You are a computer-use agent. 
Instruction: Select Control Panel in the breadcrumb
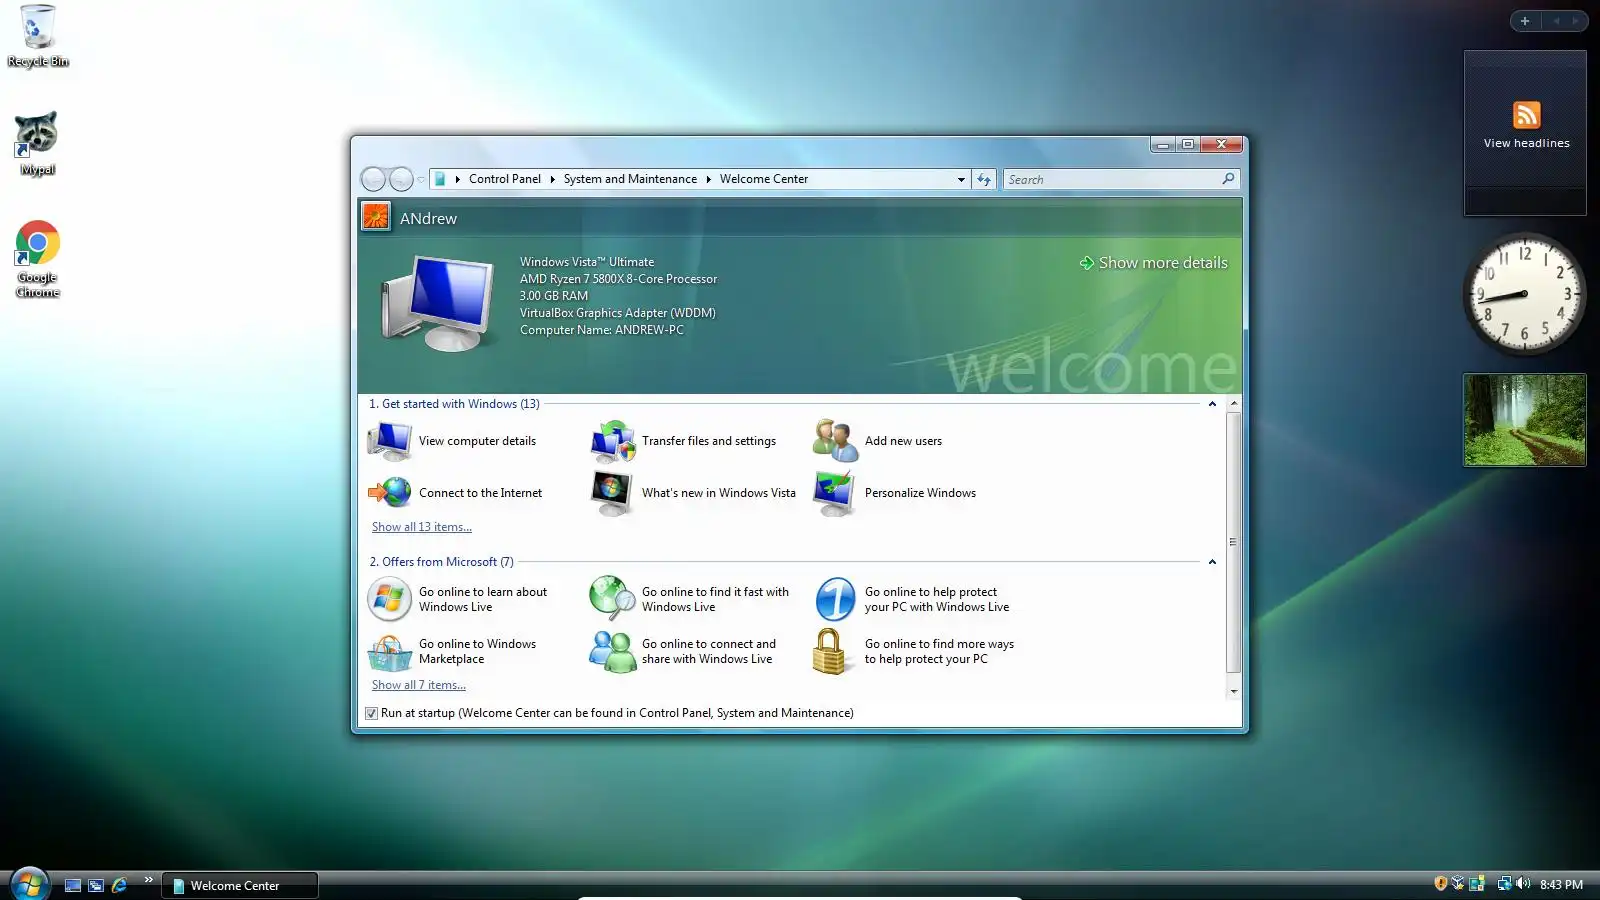(x=504, y=179)
